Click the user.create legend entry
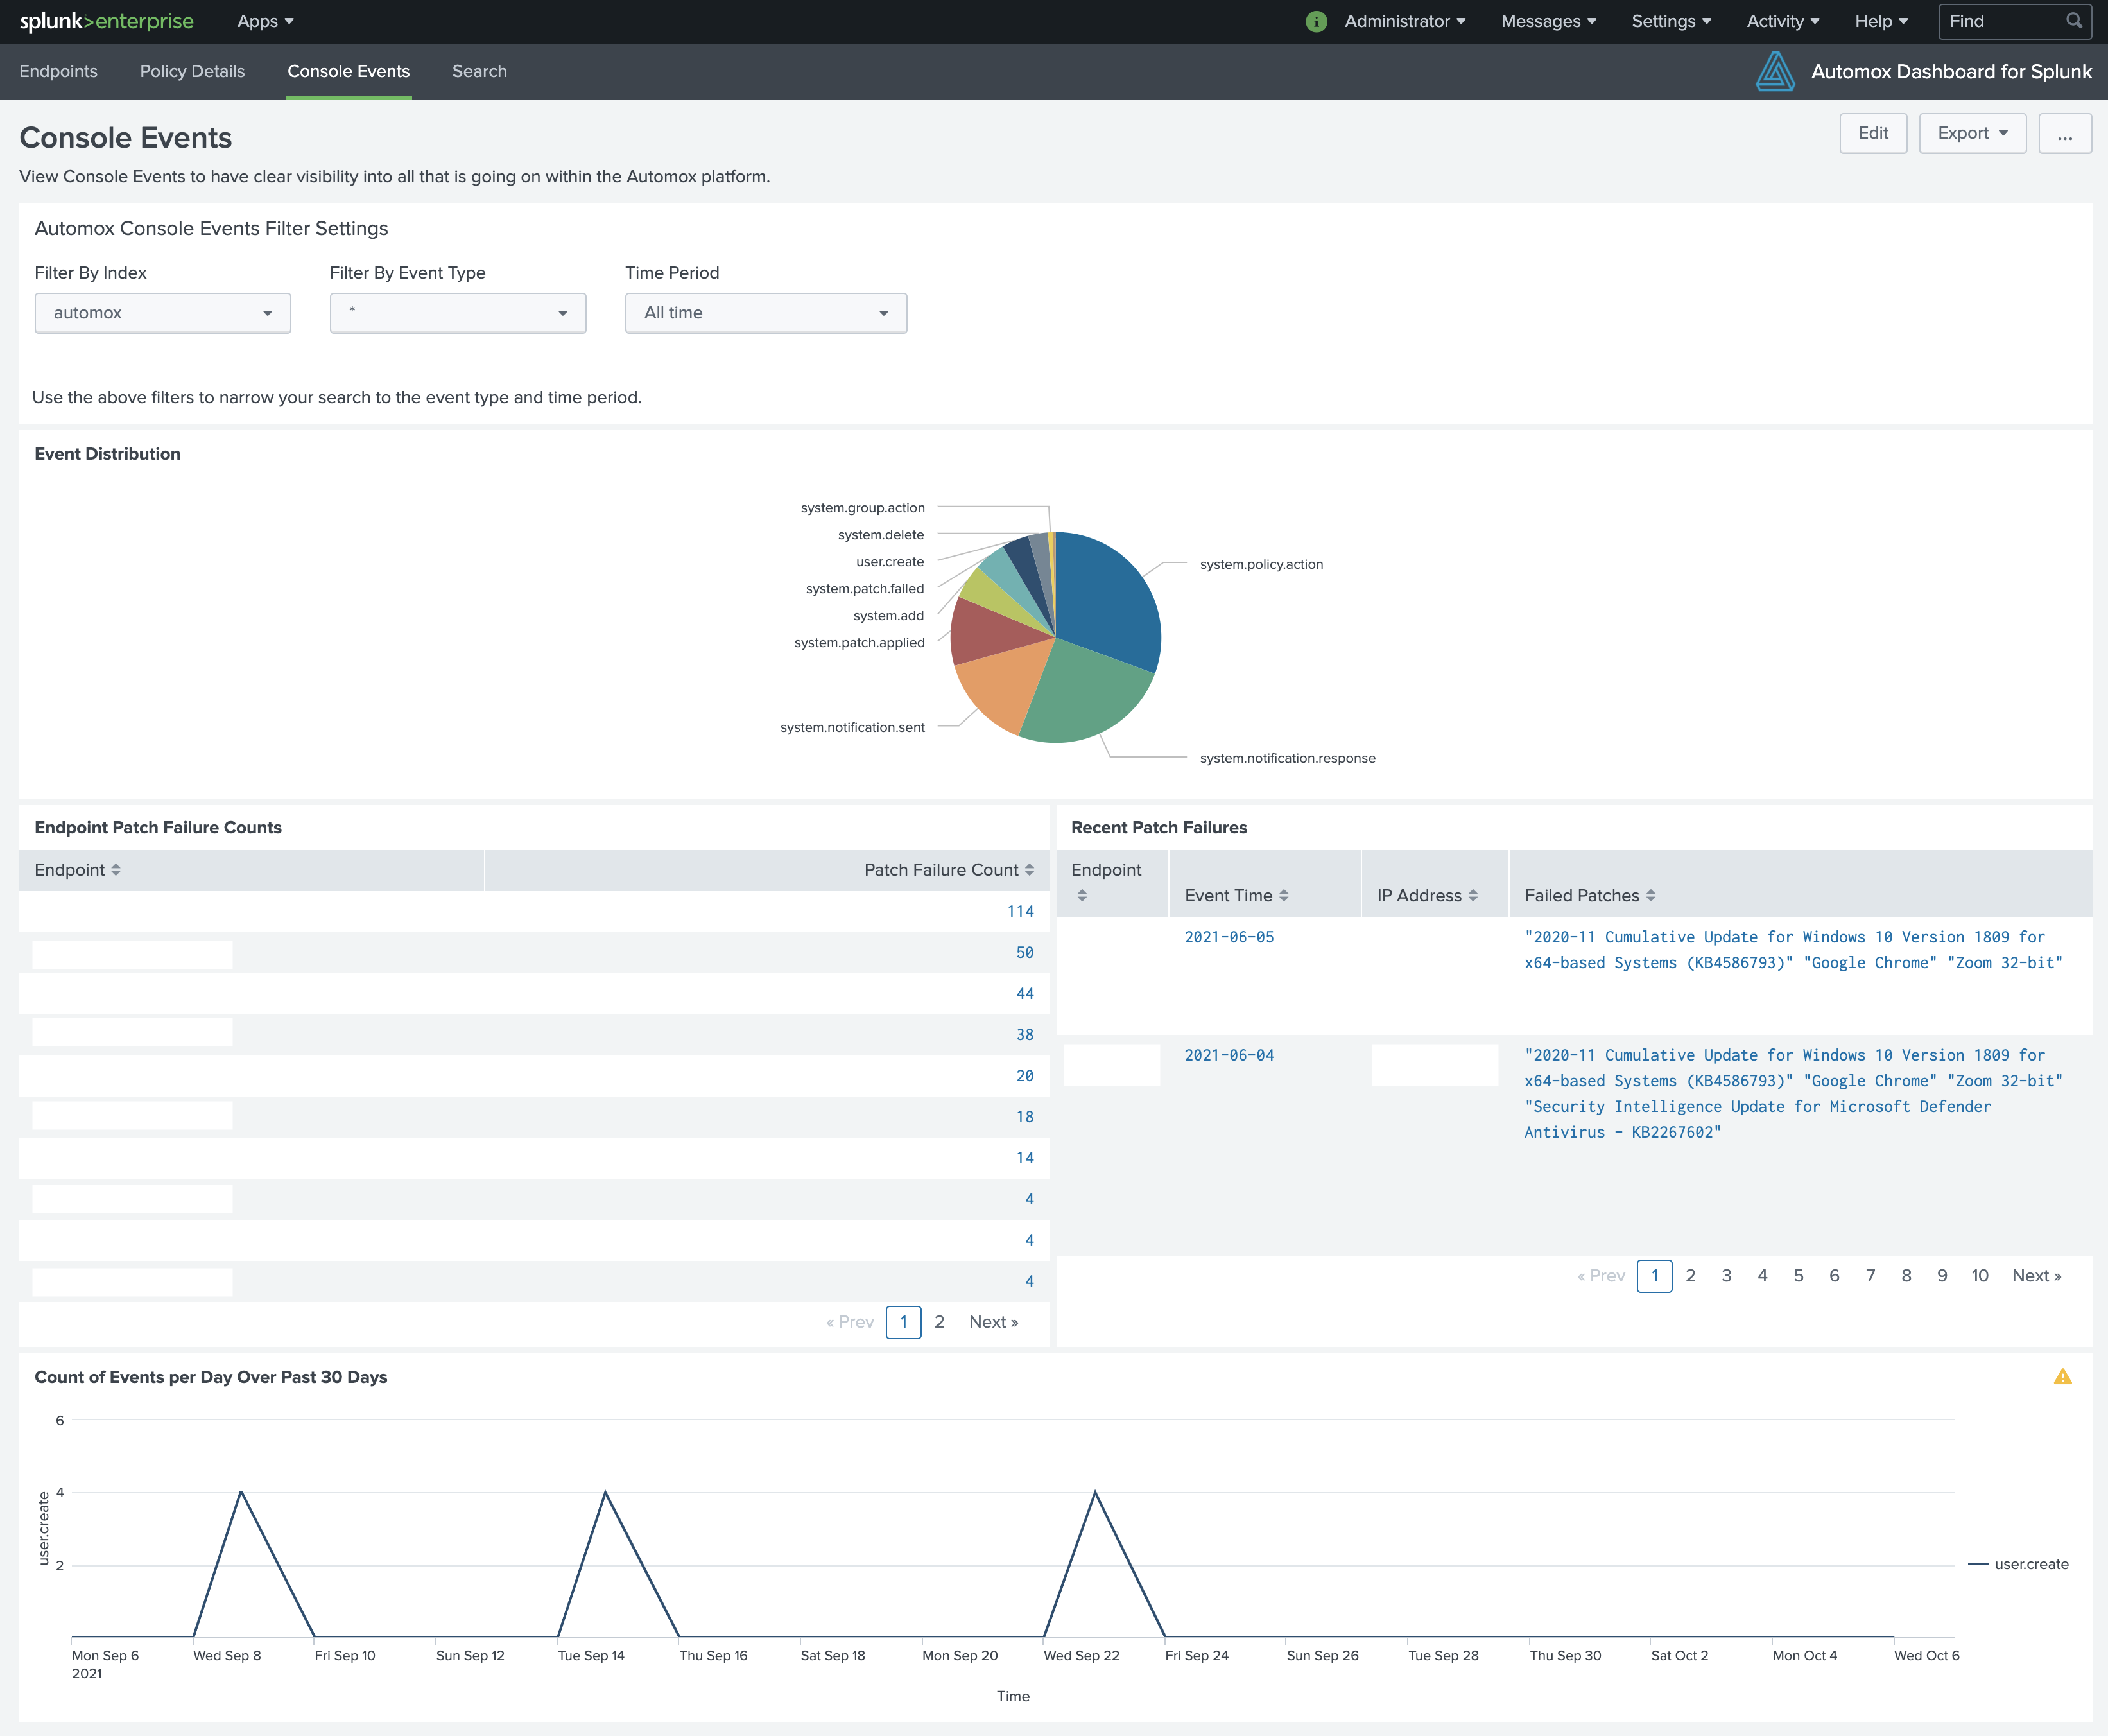2108x1736 pixels. [2018, 1564]
